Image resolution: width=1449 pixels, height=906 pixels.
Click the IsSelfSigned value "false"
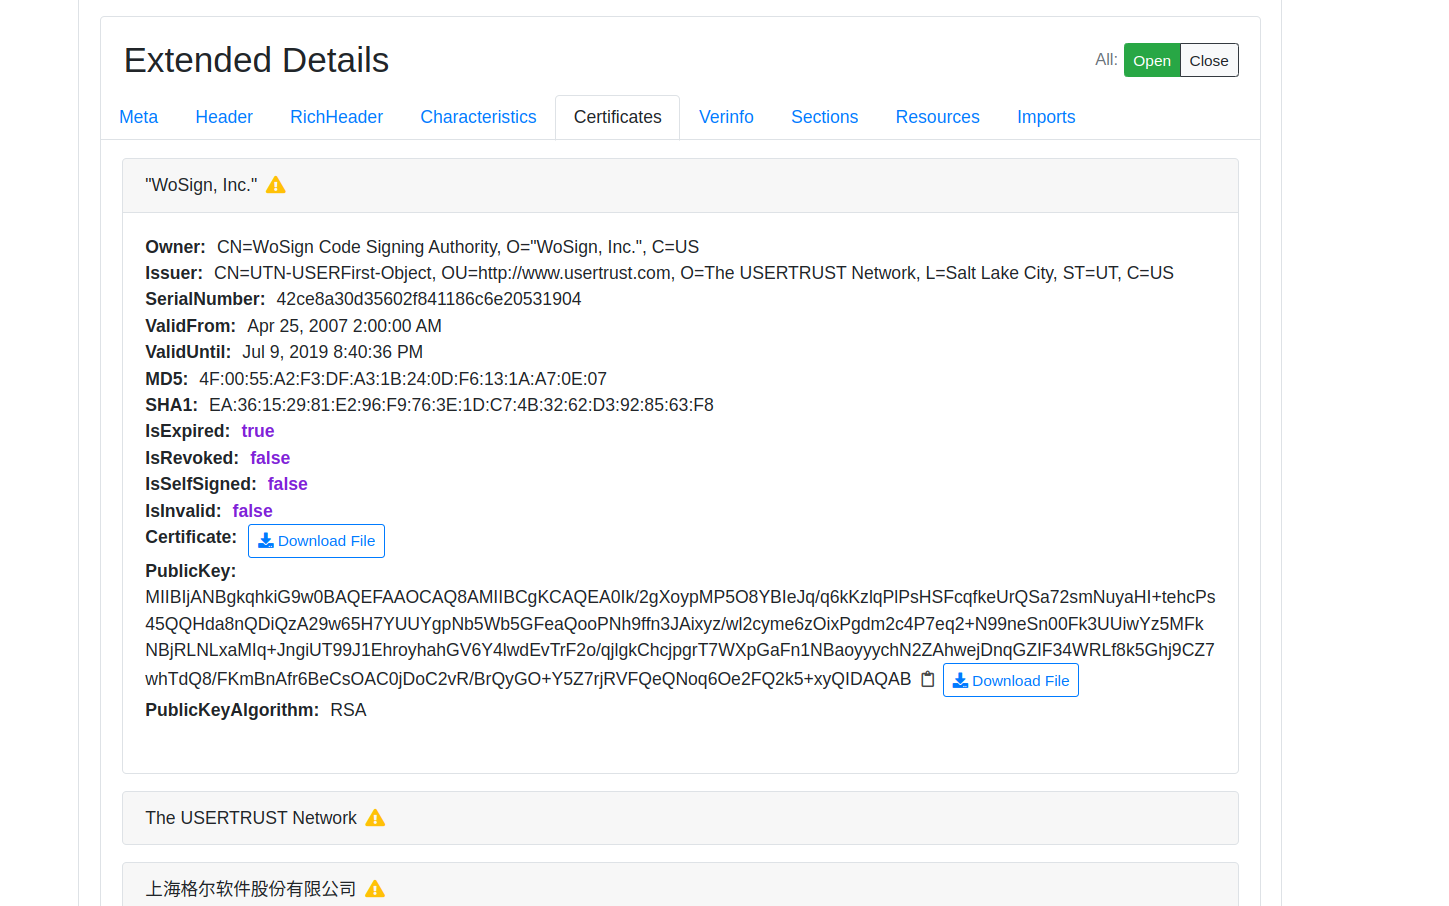coord(288,484)
